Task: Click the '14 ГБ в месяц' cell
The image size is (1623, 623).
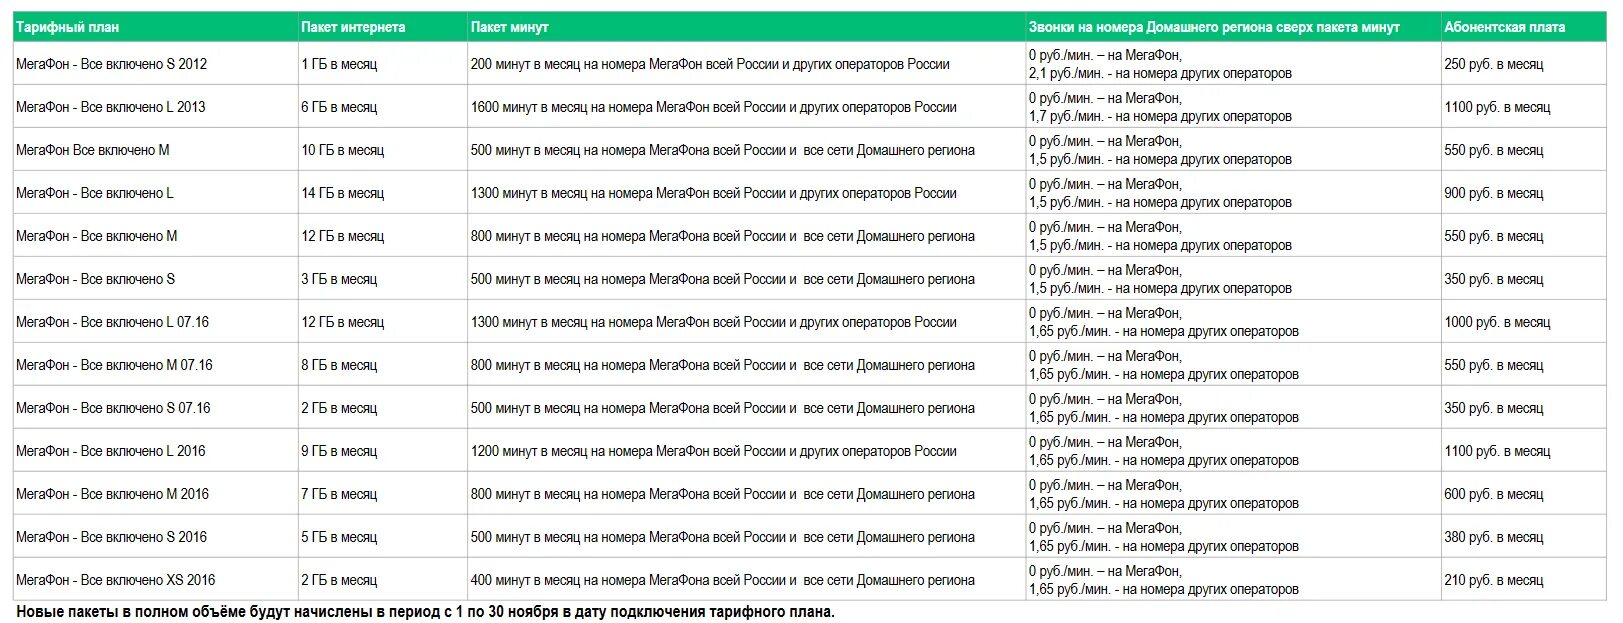Action: pos(383,193)
